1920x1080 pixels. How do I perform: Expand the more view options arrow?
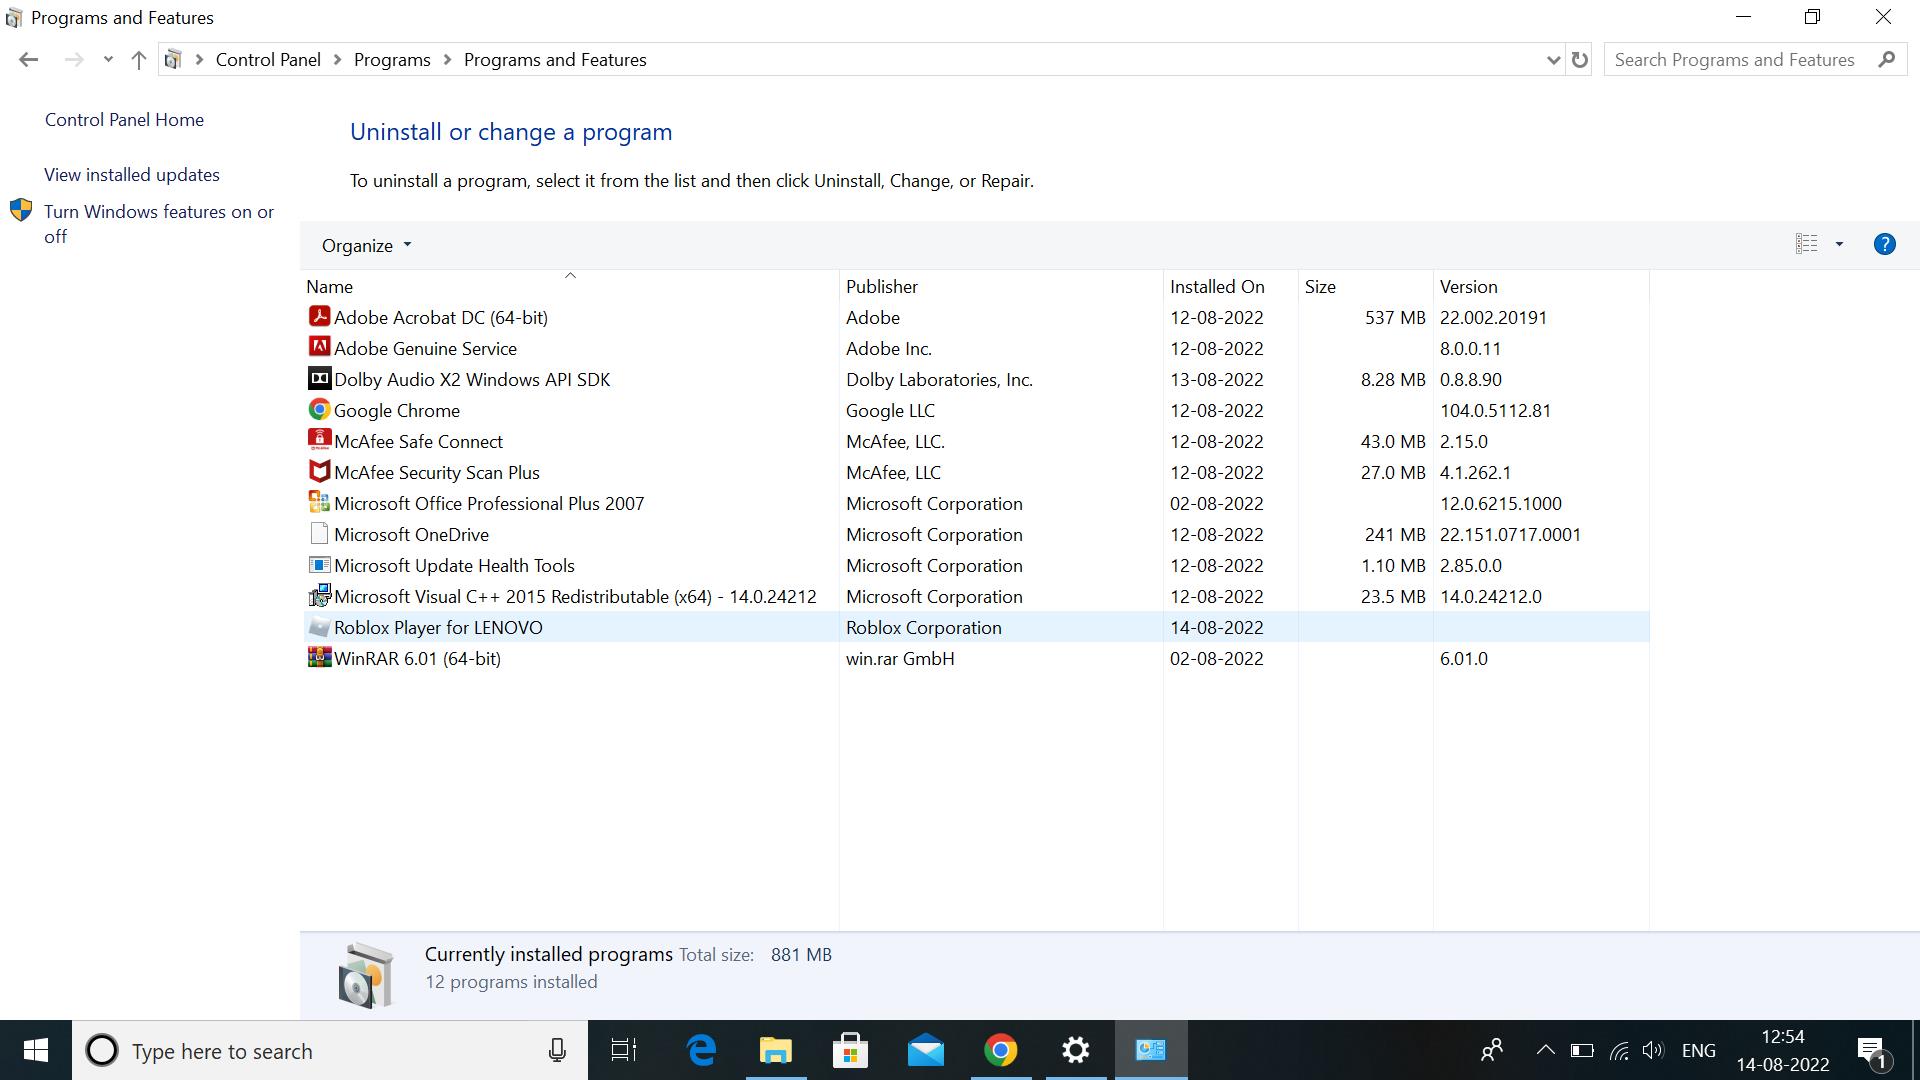pos(1839,244)
